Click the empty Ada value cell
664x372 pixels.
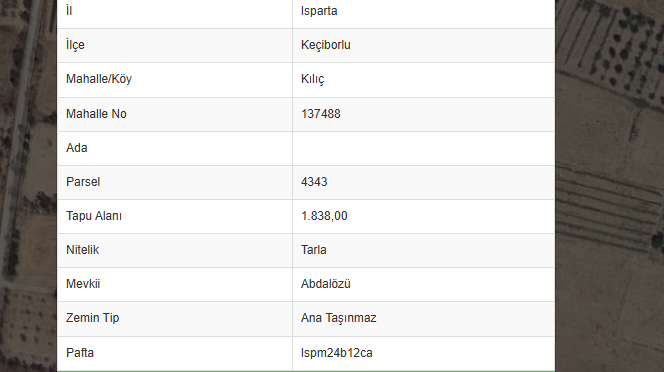click(423, 148)
